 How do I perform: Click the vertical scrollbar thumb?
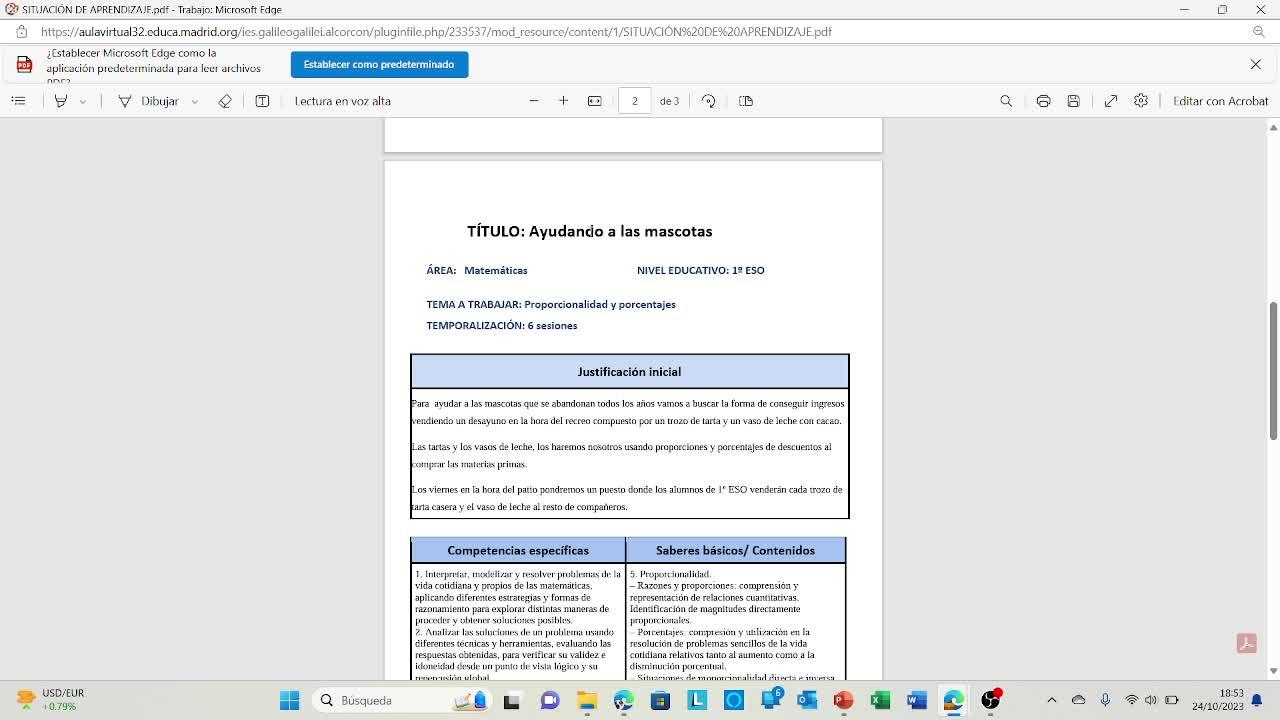pos(1273,370)
